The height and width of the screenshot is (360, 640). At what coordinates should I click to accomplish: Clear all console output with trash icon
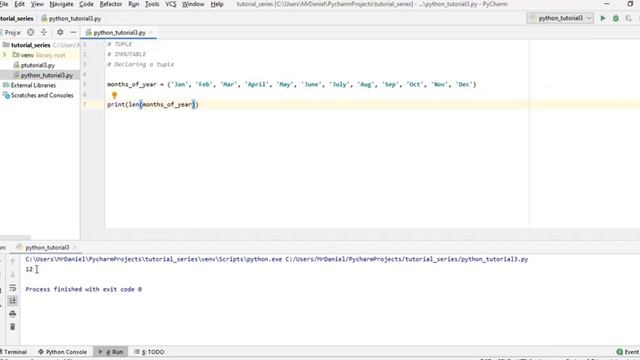[x=12, y=327]
